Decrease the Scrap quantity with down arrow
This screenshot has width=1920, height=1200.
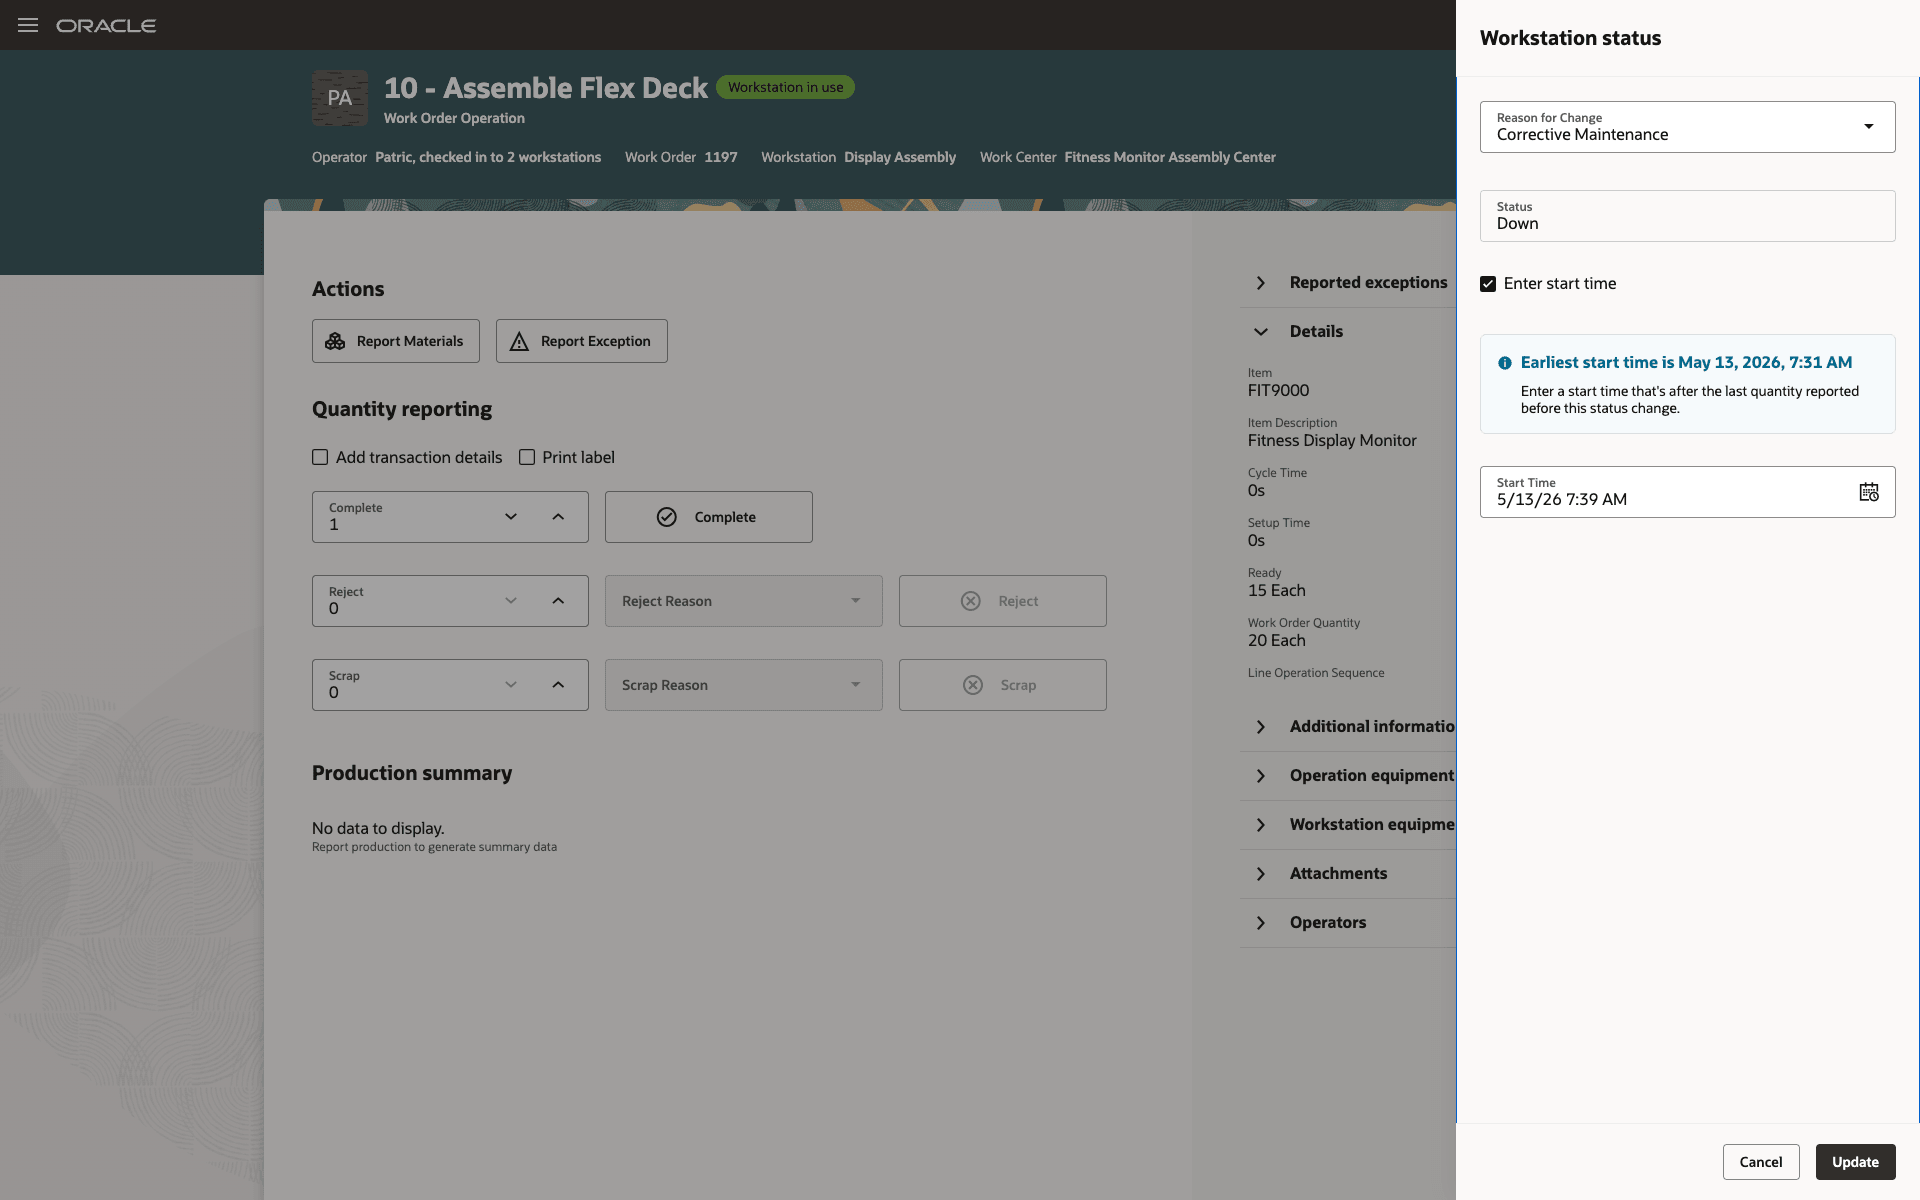(x=511, y=685)
